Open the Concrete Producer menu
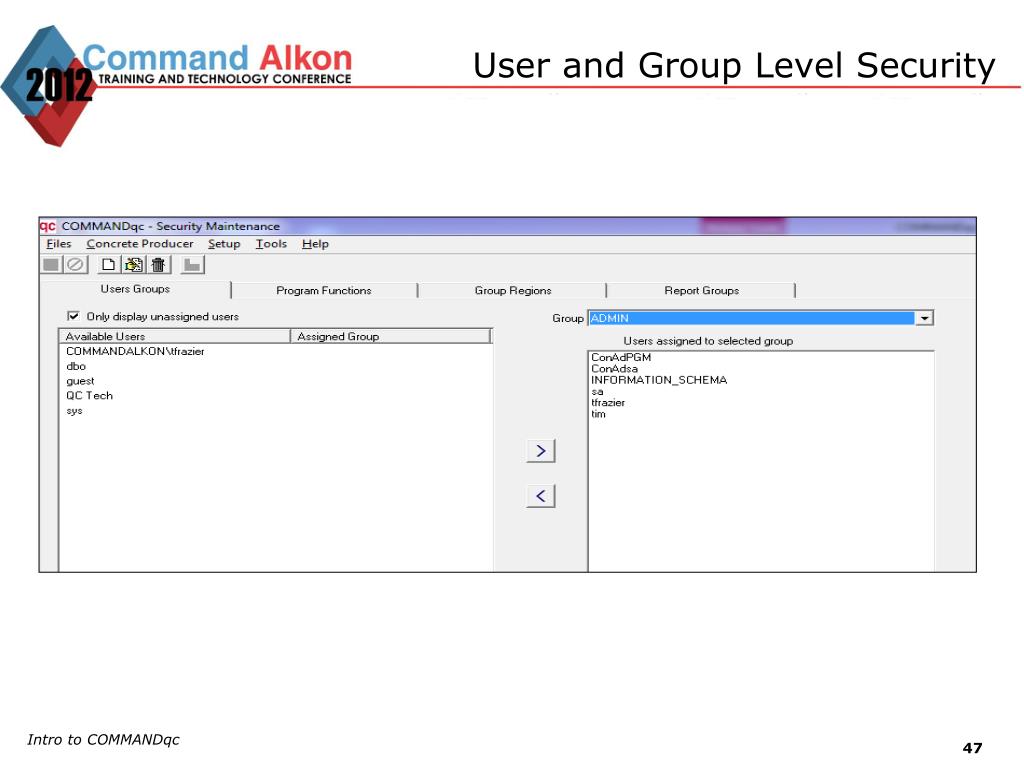 pos(140,244)
